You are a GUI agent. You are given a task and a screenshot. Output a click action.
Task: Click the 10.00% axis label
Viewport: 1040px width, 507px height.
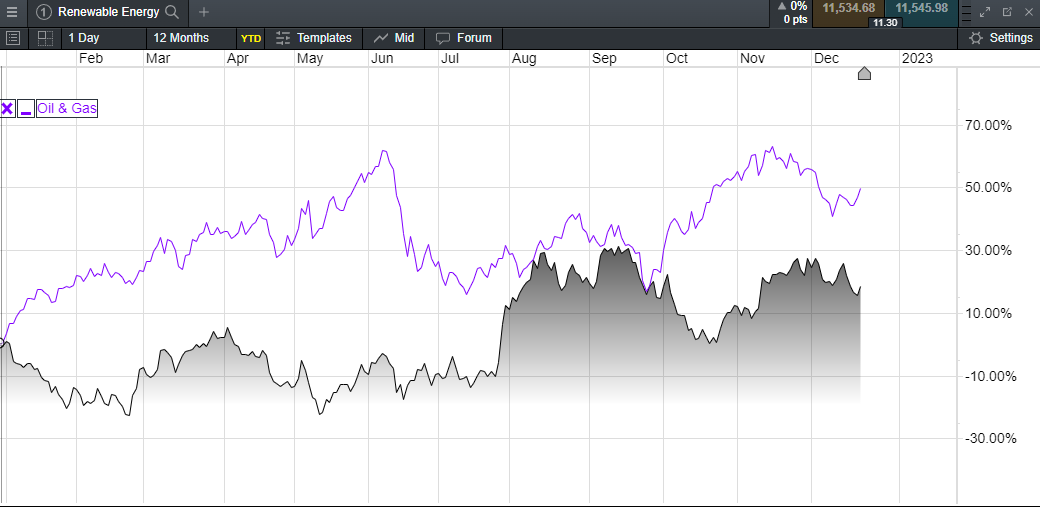pyautogui.click(x=988, y=313)
